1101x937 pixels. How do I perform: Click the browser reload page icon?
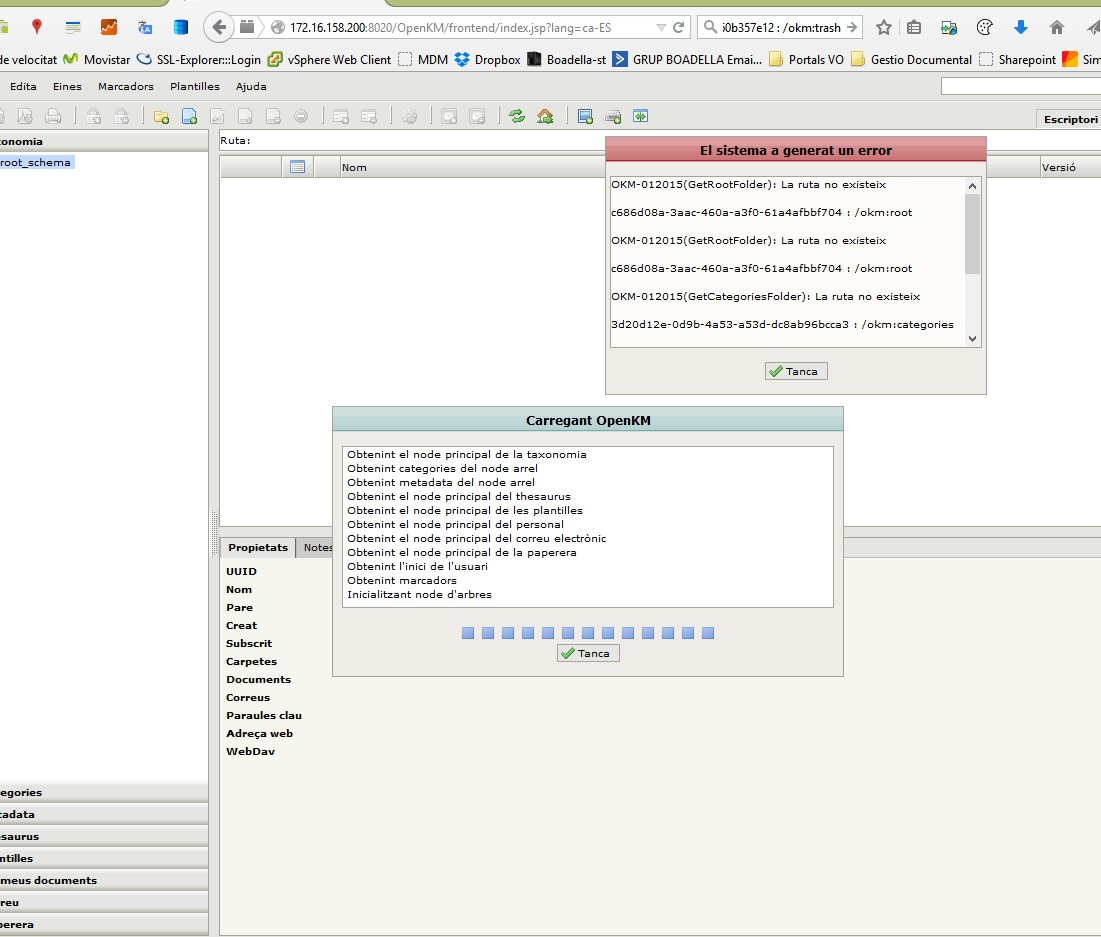coord(679,27)
